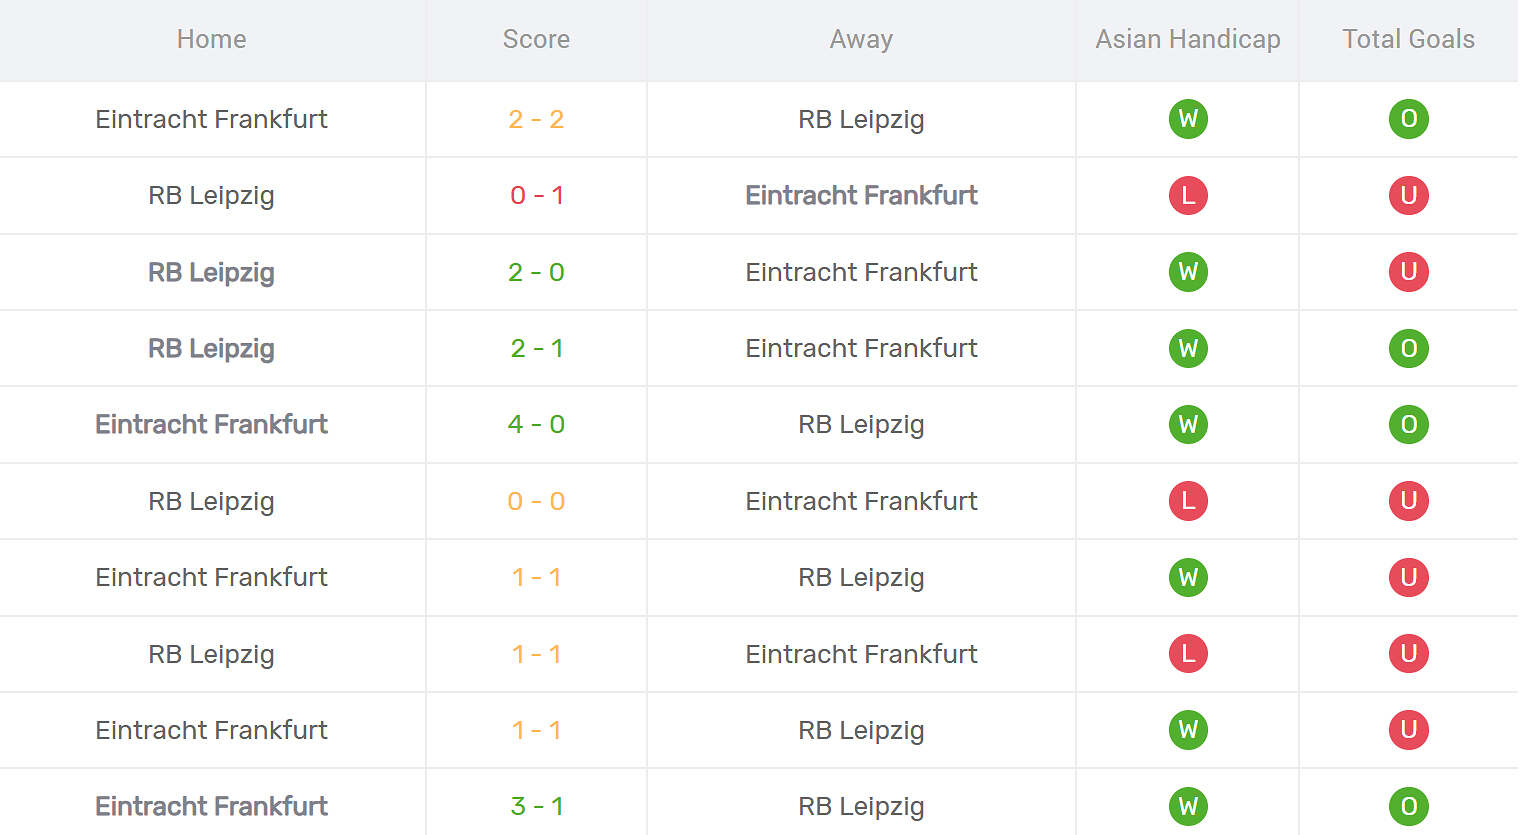The height and width of the screenshot is (835, 1521).
Task: Click the Total Goals column header
Action: [1408, 39]
